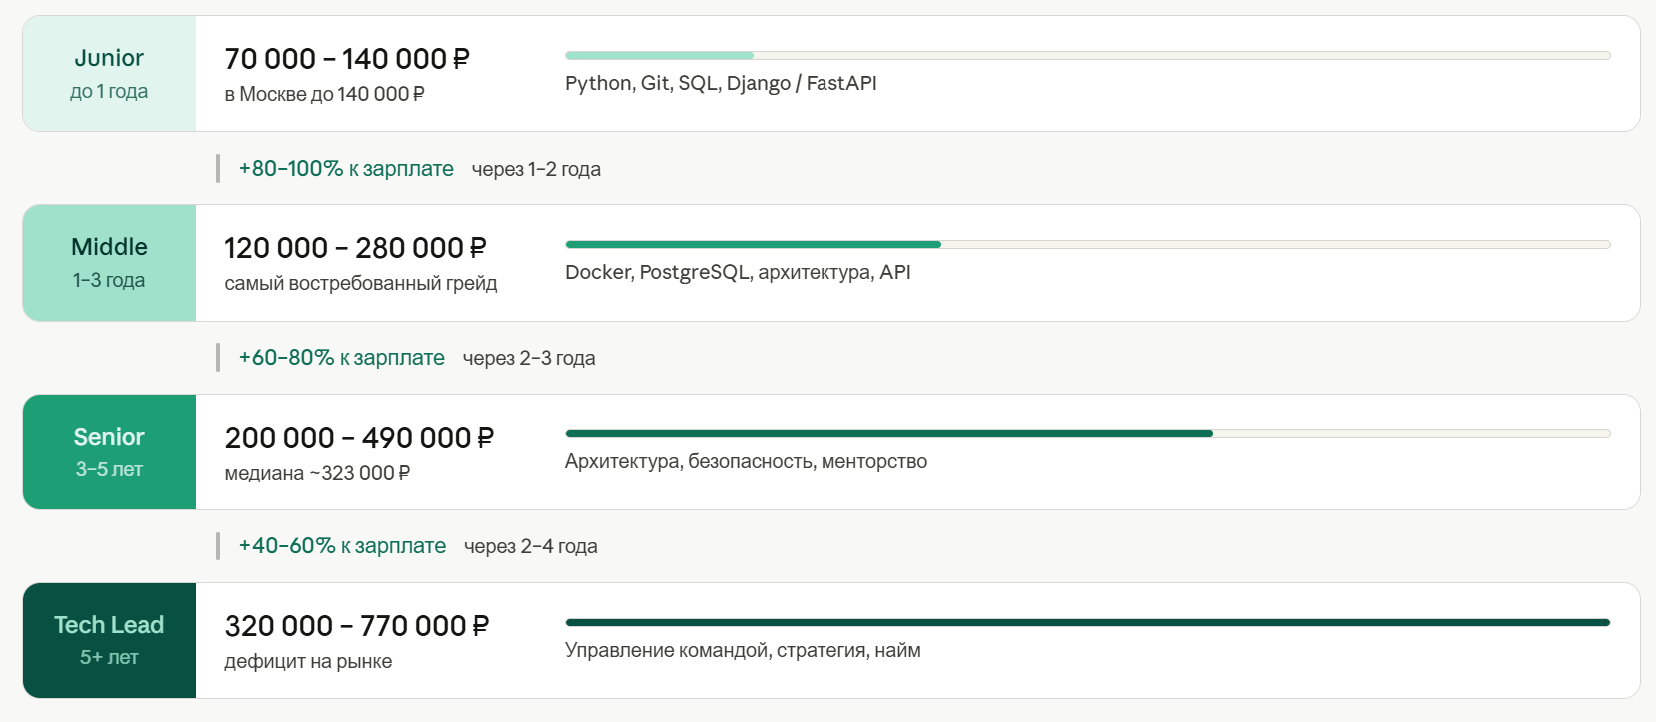Open the Senior grade block
This screenshot has width=1656, height=722.
[109, 452]
